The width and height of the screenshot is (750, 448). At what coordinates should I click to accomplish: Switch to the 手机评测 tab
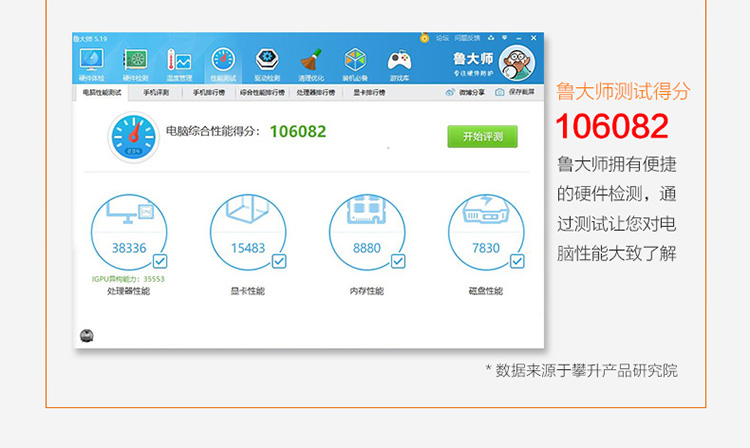156,93
